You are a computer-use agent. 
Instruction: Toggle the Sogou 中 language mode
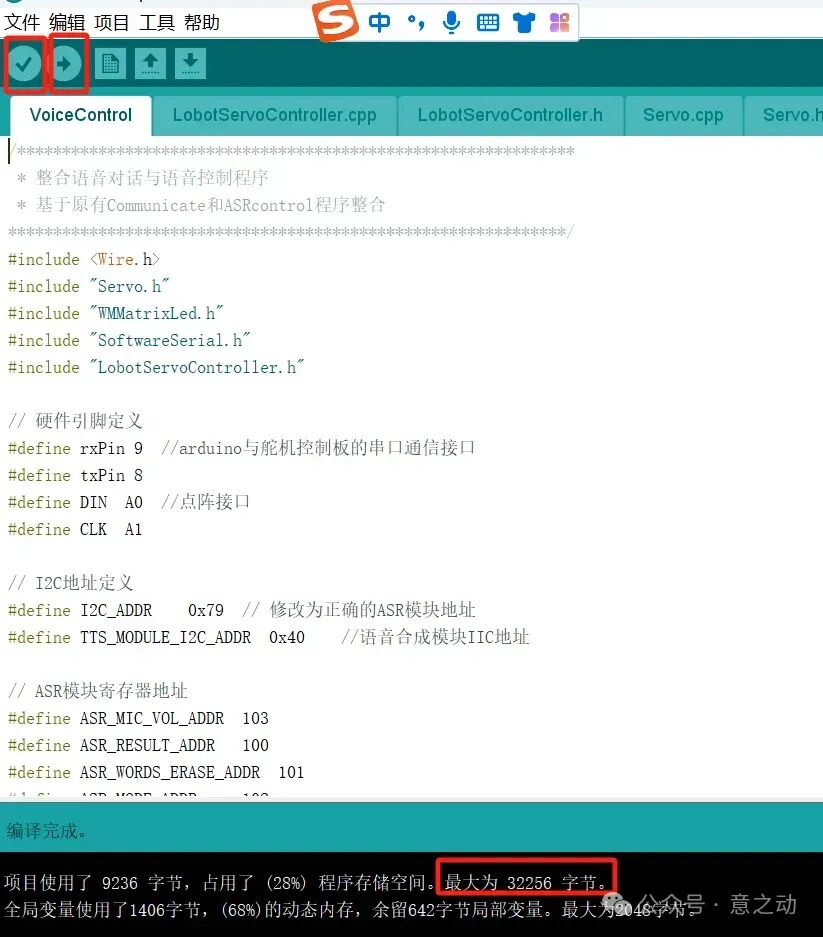(379, 23)
